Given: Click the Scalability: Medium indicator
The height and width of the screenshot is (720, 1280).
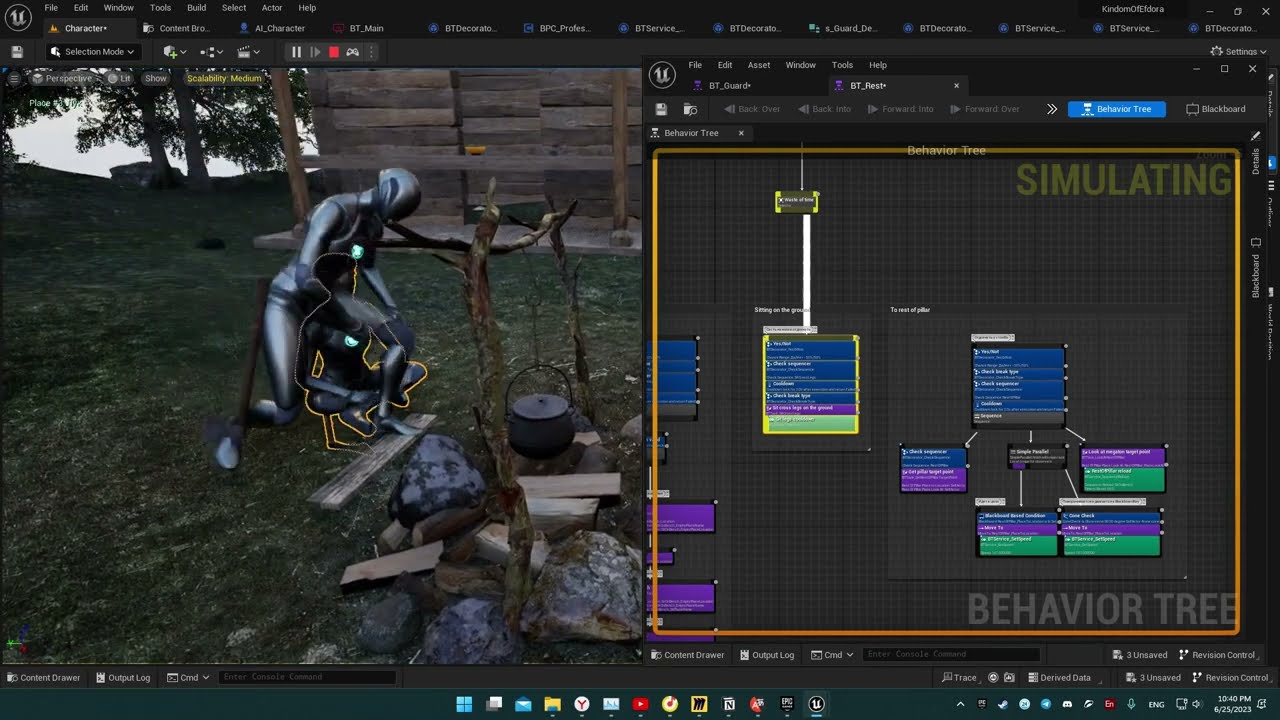Looking at the screenshot, I should click(224, 78).
